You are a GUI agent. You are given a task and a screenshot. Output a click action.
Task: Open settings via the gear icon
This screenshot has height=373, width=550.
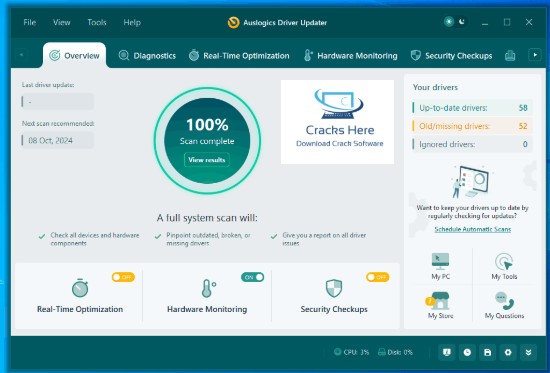[508, 352]
